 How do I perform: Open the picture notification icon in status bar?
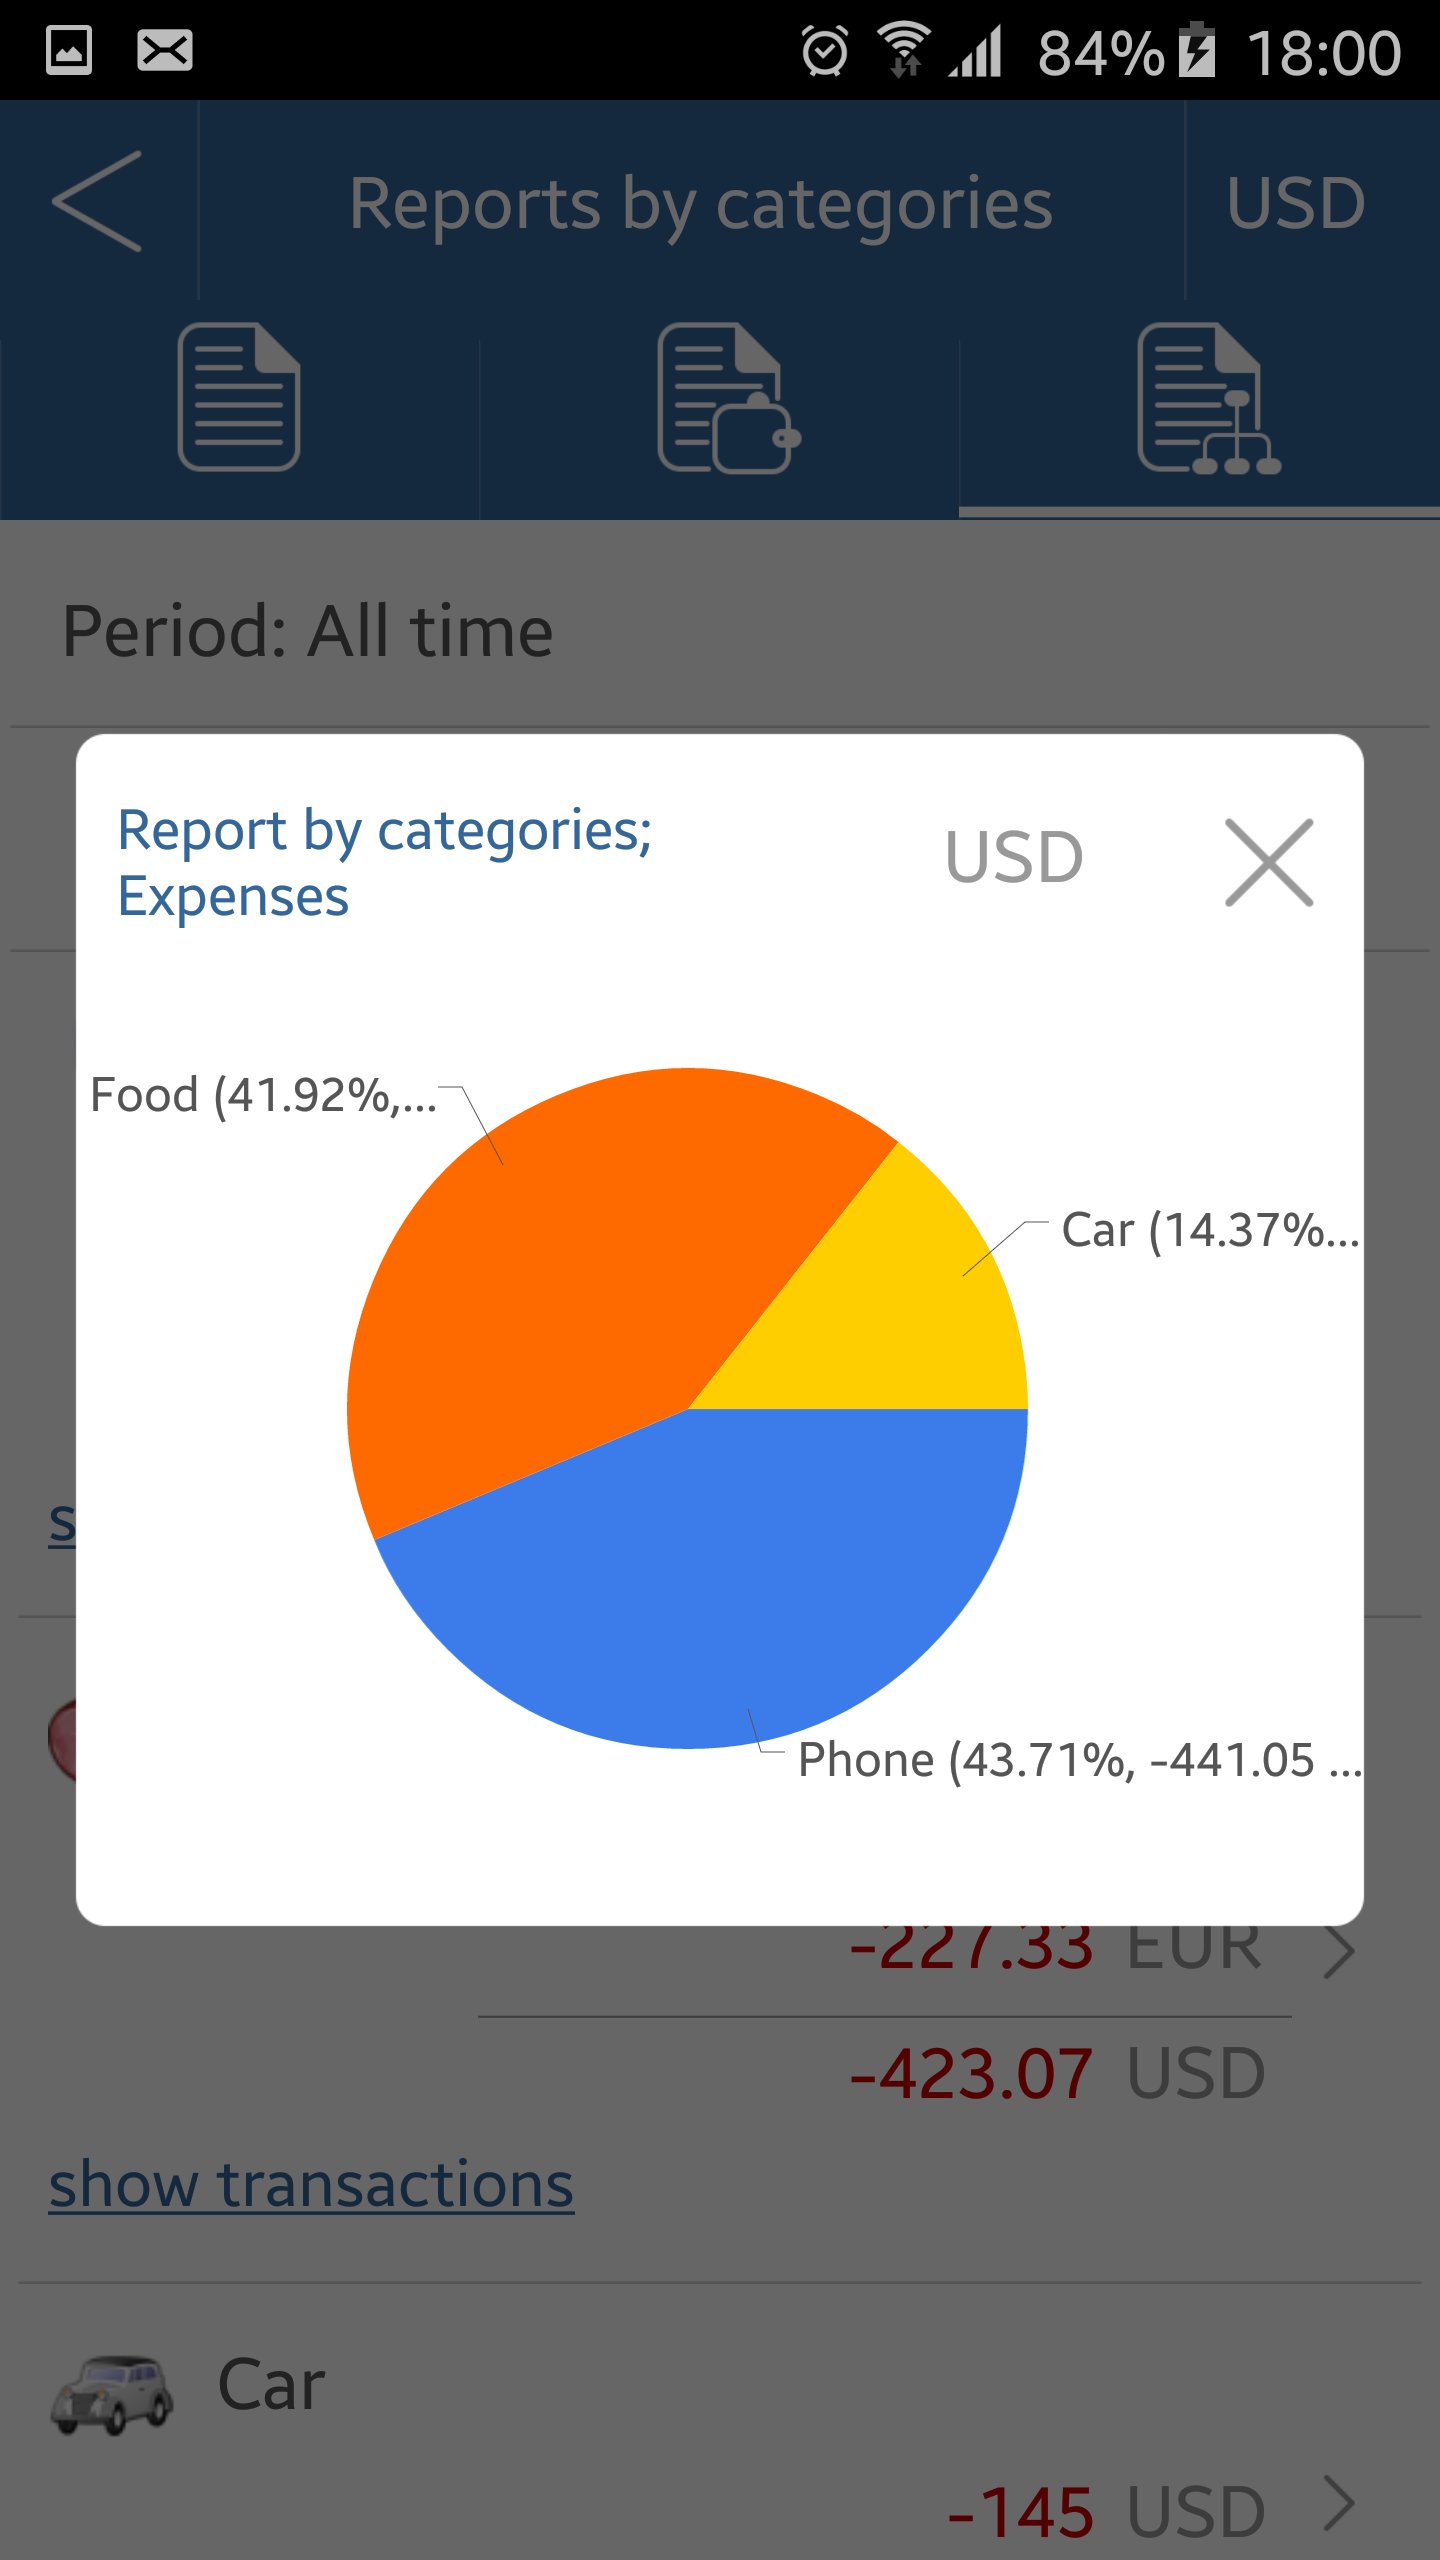[x=69, y=50]
